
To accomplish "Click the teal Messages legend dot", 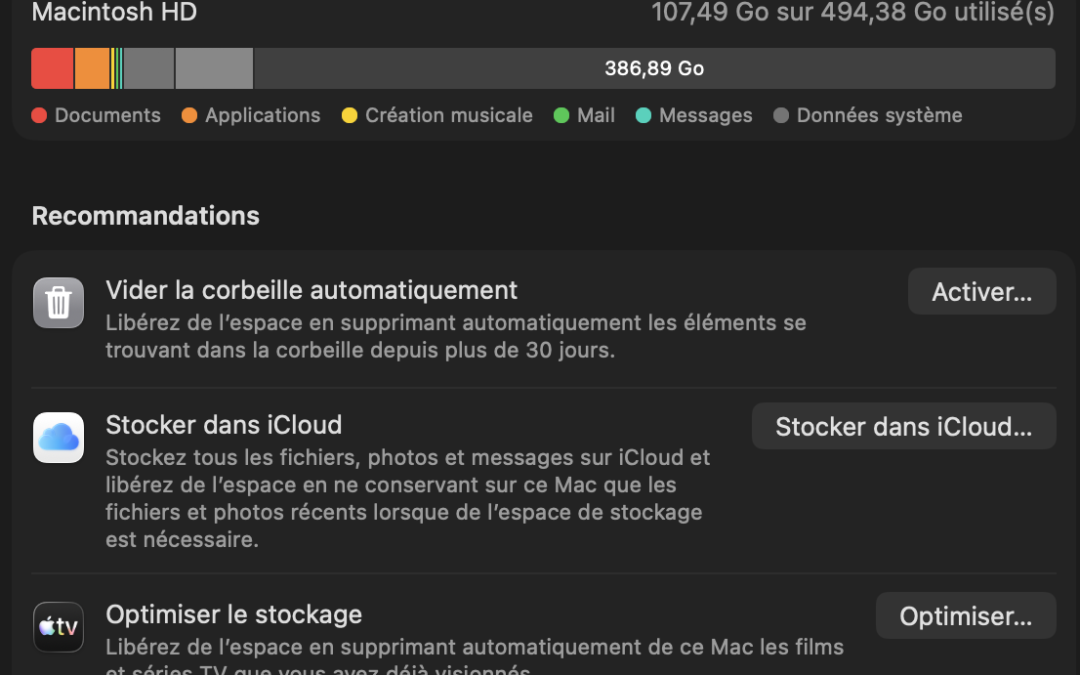I will tap(643, 116).
